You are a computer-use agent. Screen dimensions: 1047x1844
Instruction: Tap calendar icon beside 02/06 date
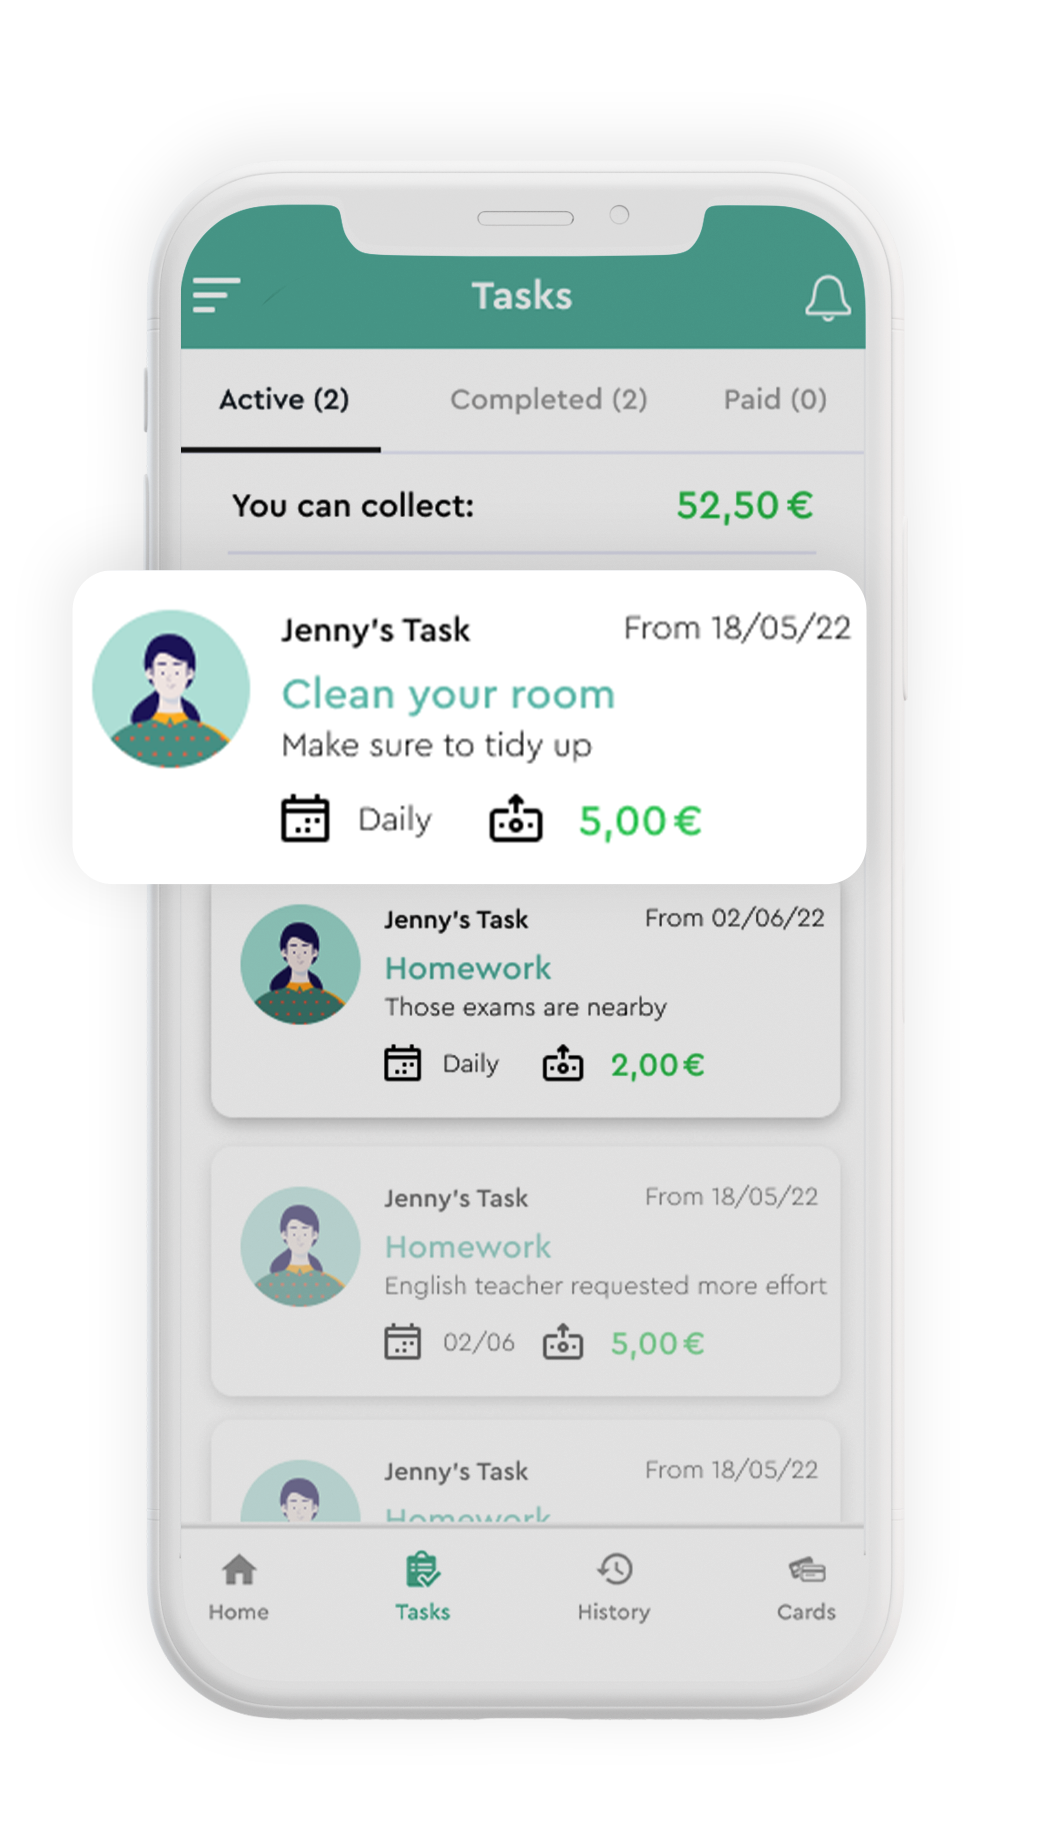[403, 1342]
